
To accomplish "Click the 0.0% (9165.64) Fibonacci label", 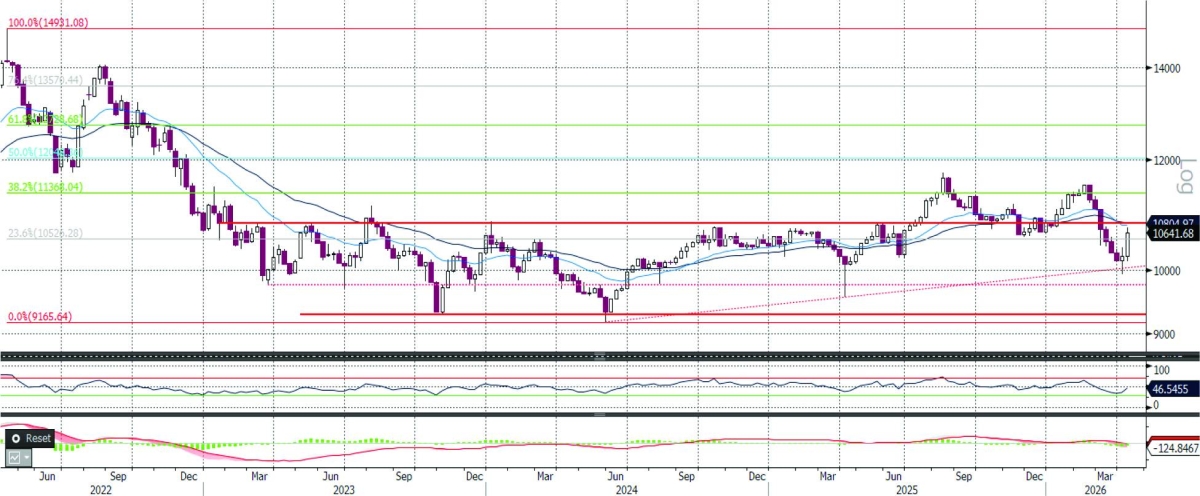I will tap(42, 316).
